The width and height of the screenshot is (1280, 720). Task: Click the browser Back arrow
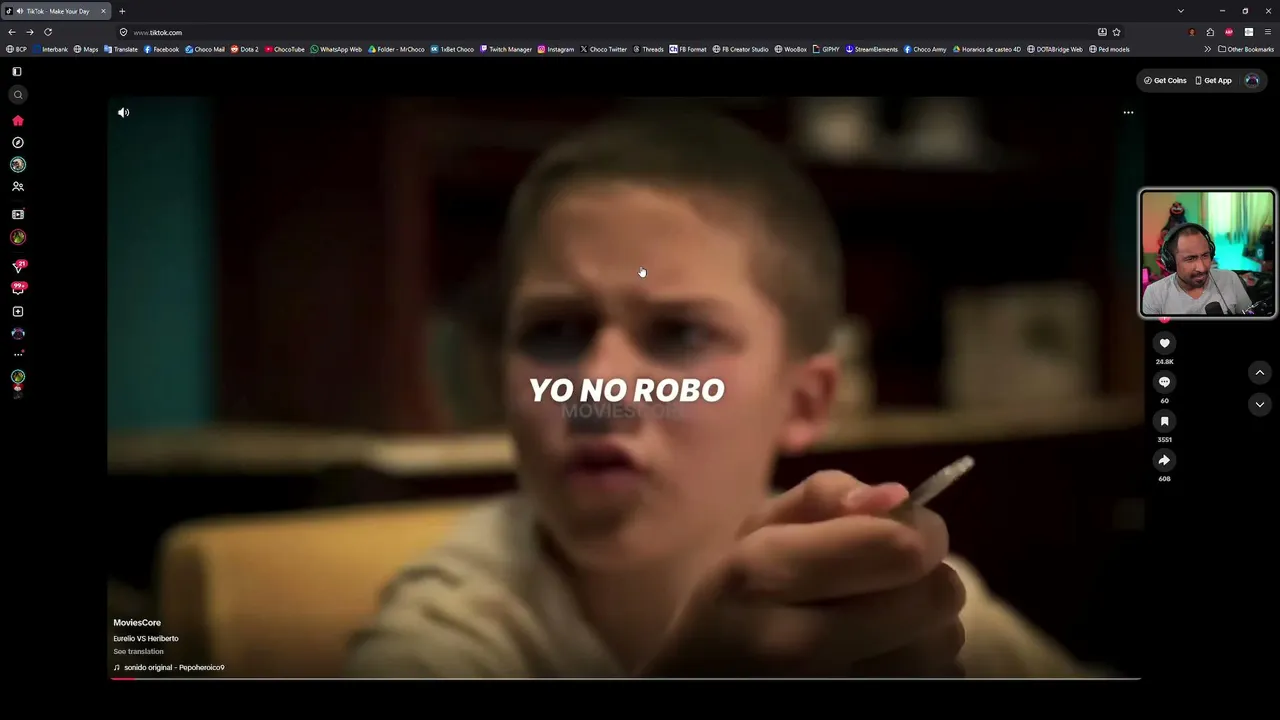coord(12,32)
